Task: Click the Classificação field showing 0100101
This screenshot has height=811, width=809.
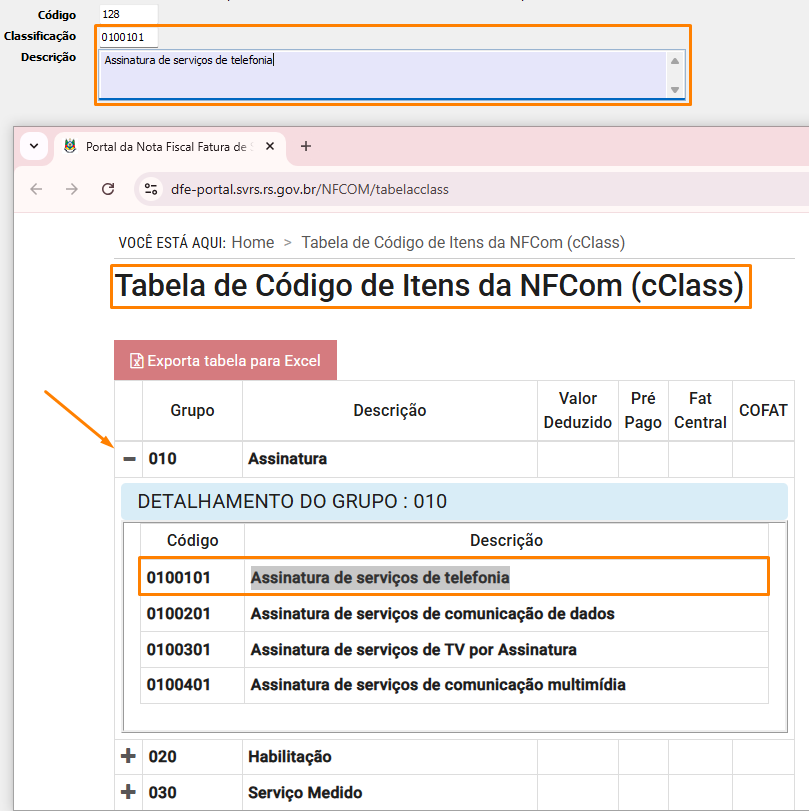Action: click(126, 36)
